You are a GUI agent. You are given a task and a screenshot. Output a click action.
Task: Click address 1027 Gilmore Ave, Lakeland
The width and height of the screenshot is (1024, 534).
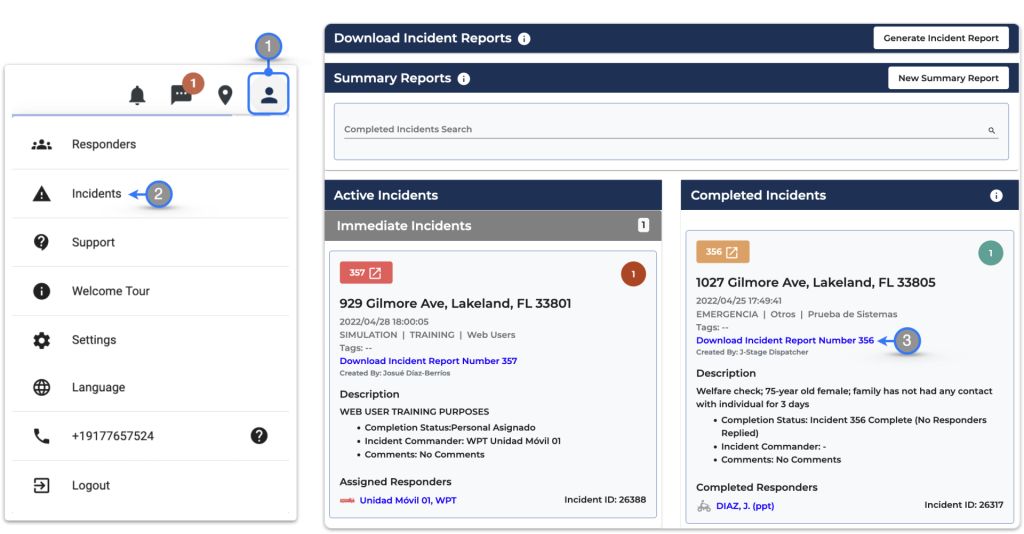816,283
